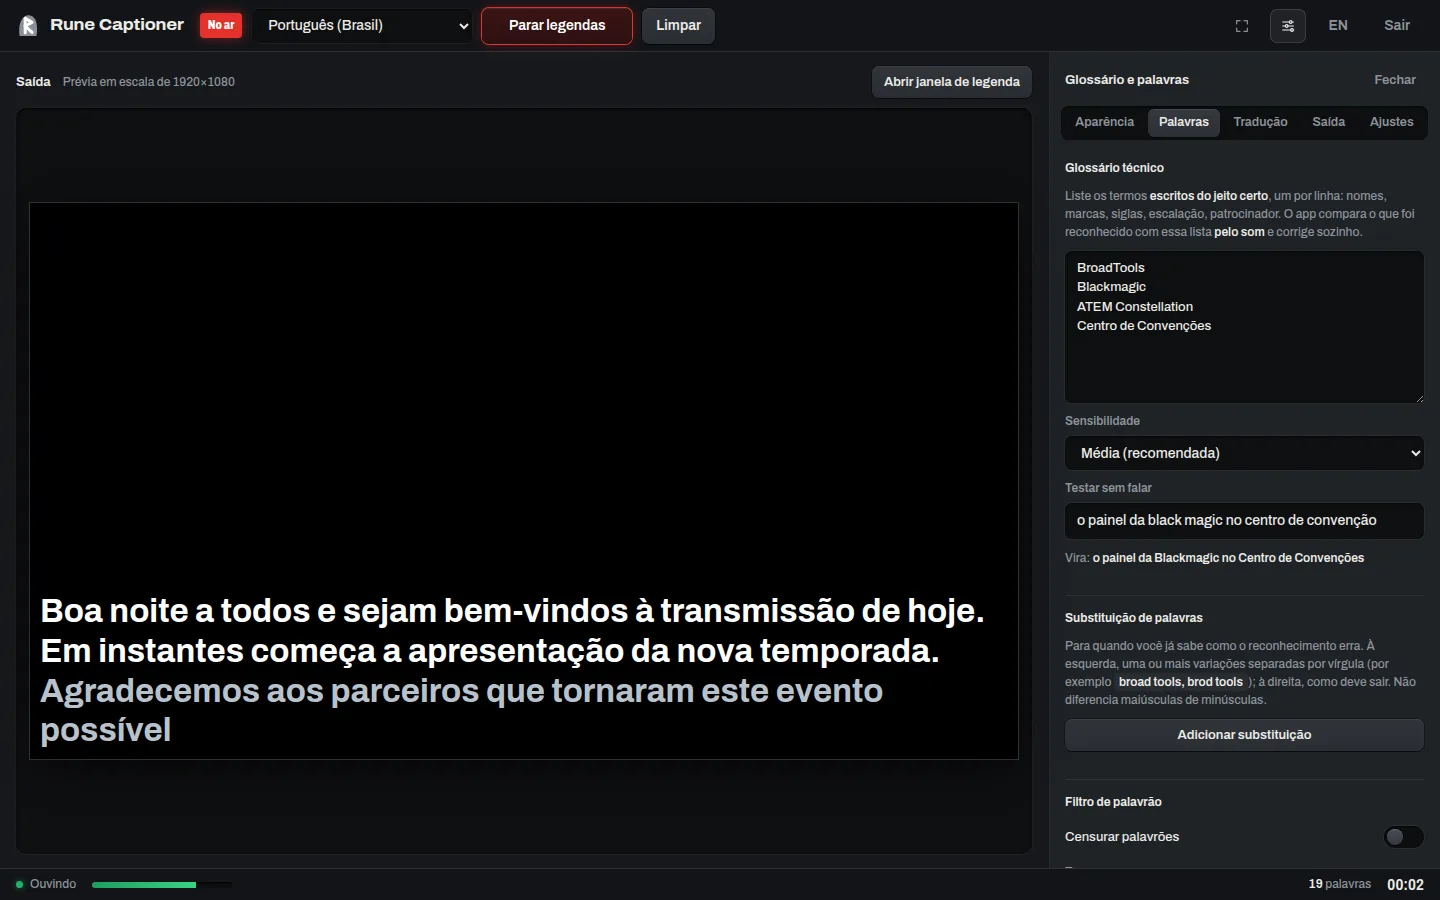This screenshot has height=900, width=1440.
Task: Click the BroadTools glossary entry
Action: (x=1111, y=268)
